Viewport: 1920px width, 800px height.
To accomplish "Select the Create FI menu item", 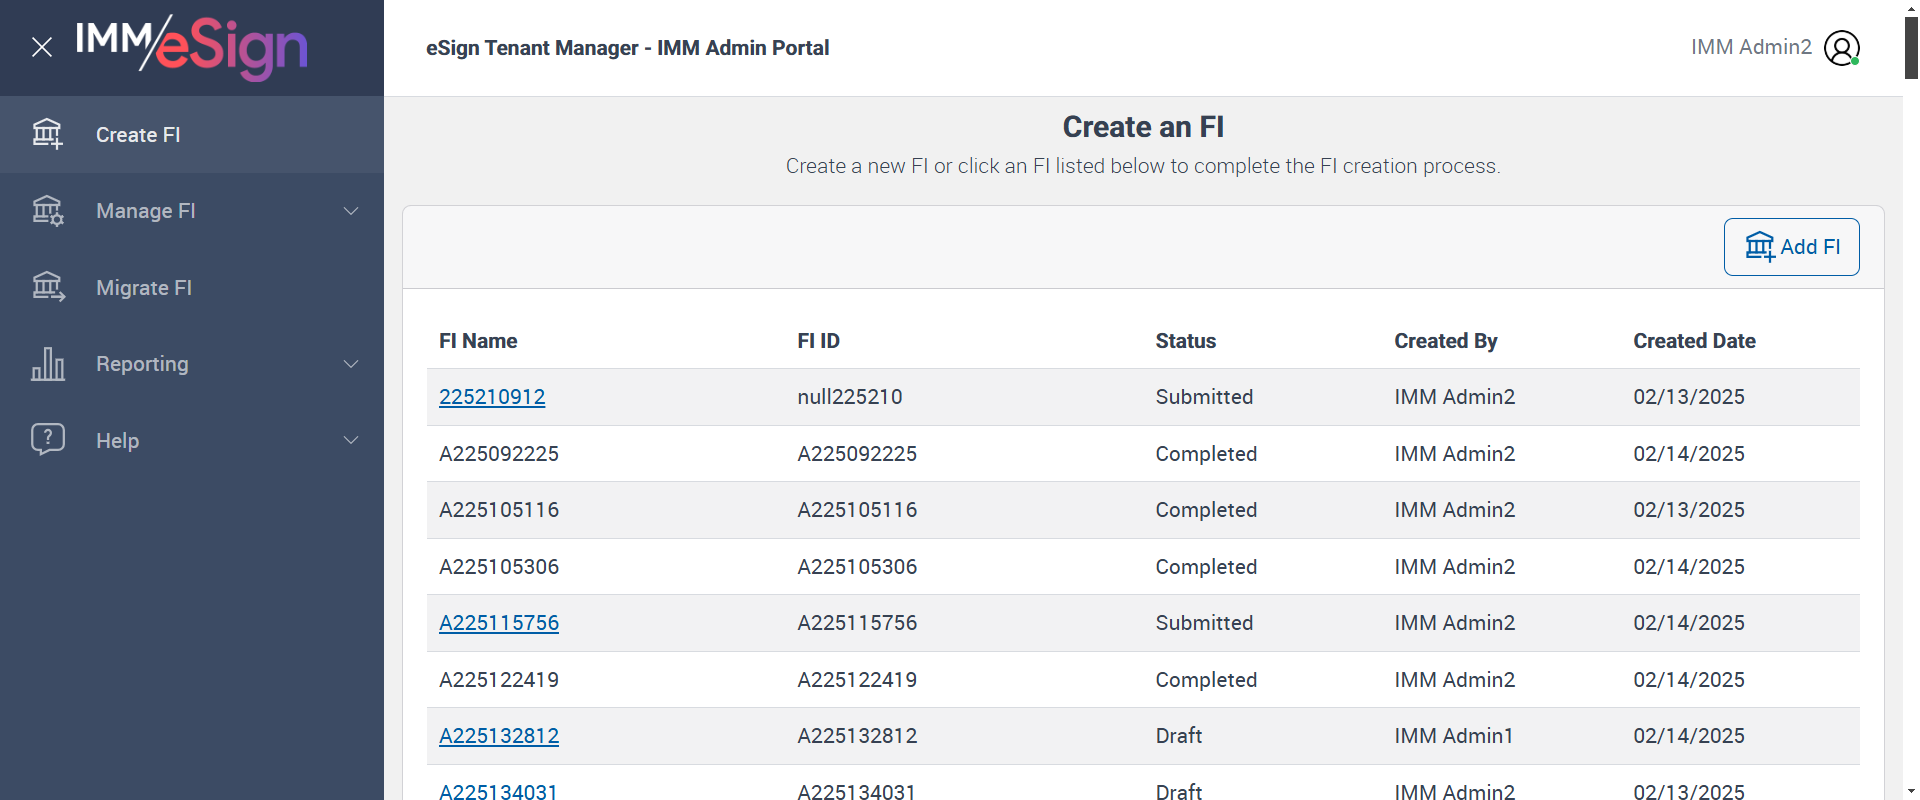I will point(138,135).
